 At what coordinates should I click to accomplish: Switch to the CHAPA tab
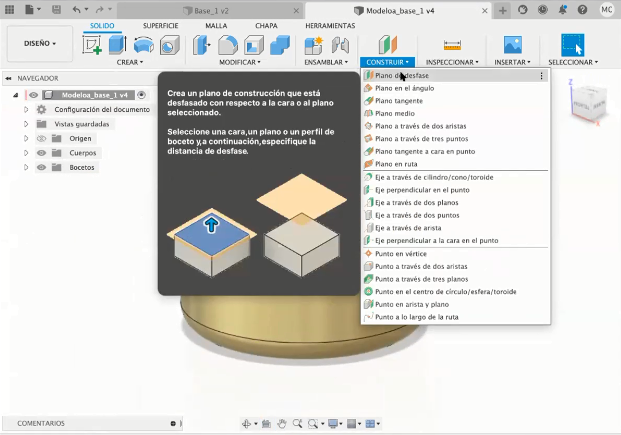pyautogui.click(x=266, y=26)
